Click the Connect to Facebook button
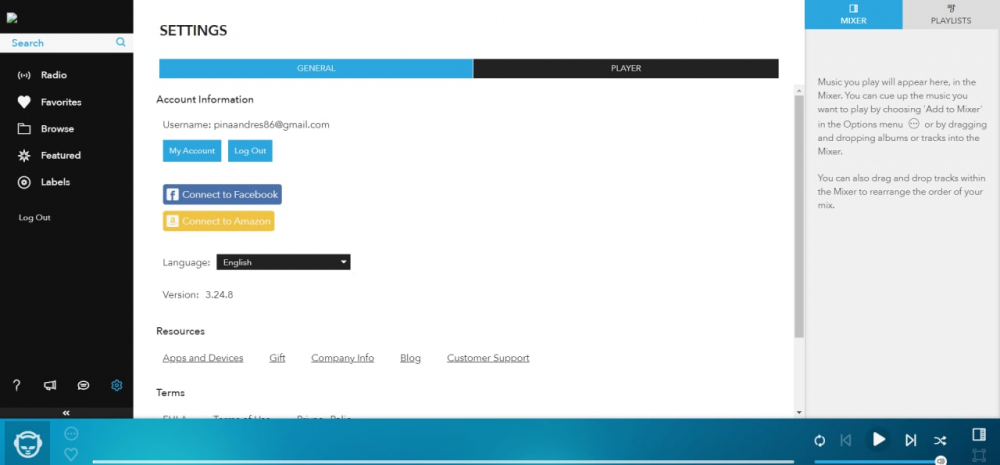 pos(222,195)
